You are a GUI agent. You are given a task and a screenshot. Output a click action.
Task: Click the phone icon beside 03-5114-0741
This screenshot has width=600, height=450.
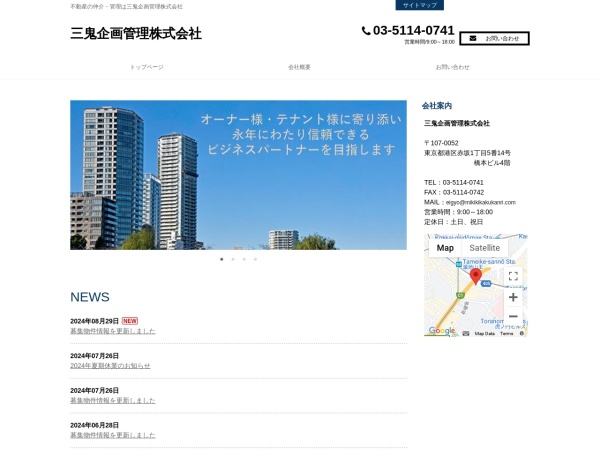pyautogui.click(x=366, y=31)
